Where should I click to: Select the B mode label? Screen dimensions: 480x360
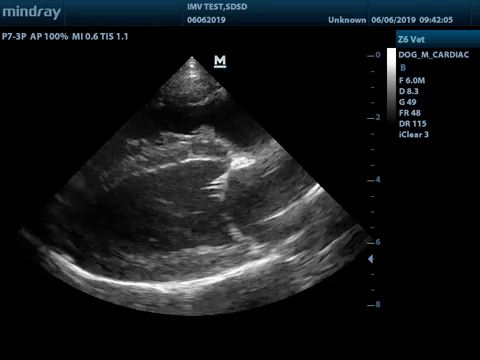[403, 68]
